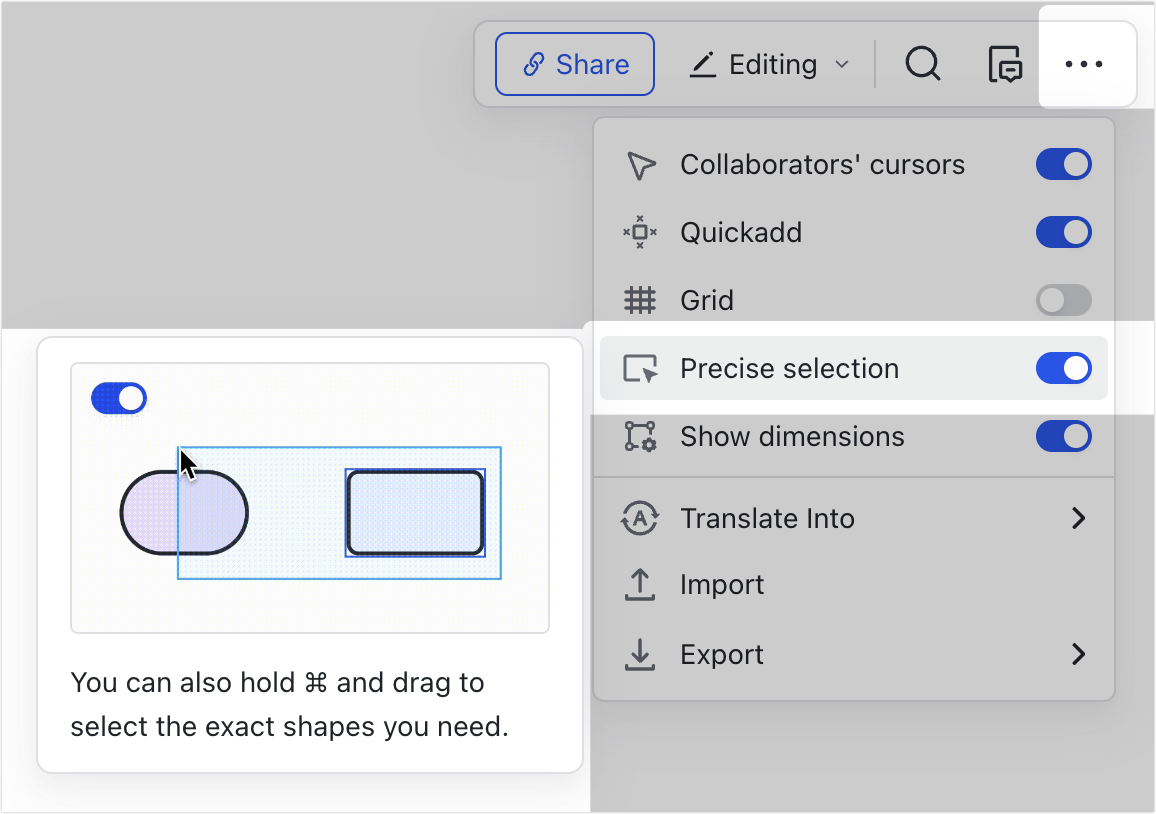
Task: Select the Export menu item
Action: pos(721,655)
